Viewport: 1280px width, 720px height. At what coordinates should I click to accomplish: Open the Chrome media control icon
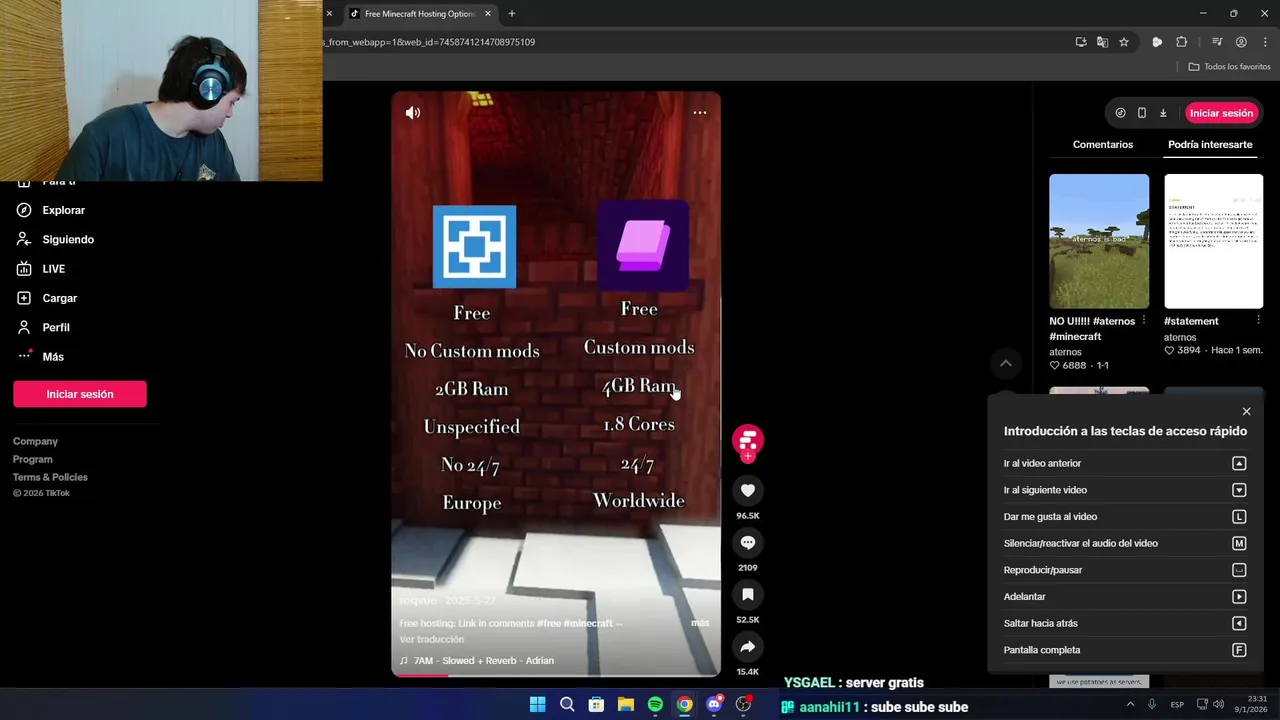point(1217,42)
